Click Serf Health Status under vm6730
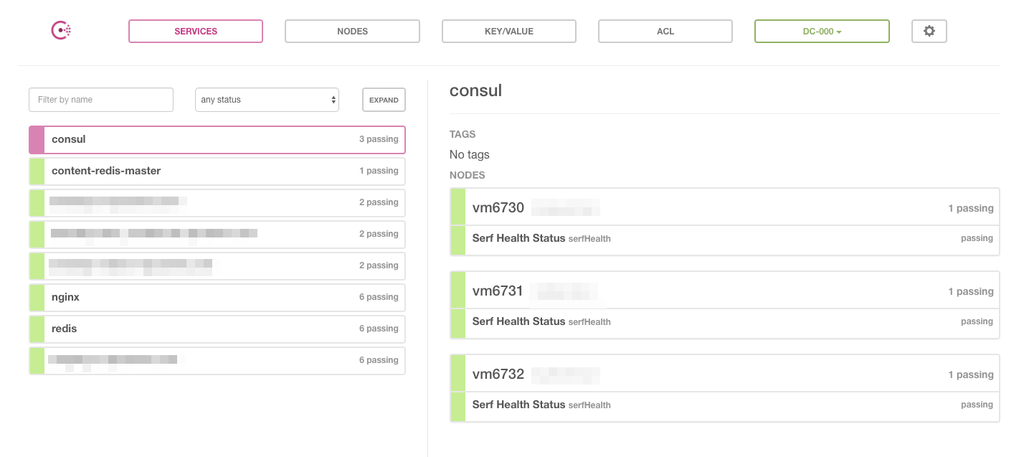 point(519,238)
